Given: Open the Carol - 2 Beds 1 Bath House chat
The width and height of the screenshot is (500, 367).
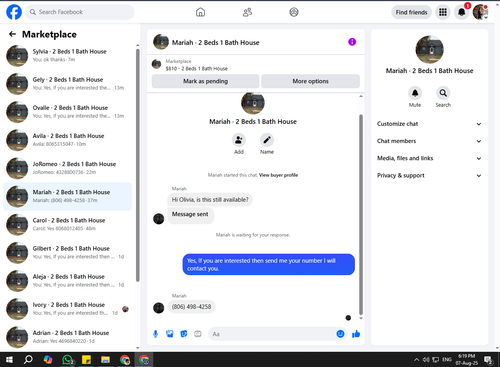Looking at the screenshot, I should point(67,224).
